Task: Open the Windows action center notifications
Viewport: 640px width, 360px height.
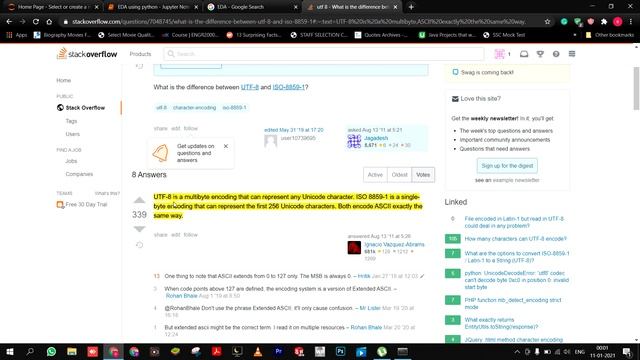Action: 627,351
